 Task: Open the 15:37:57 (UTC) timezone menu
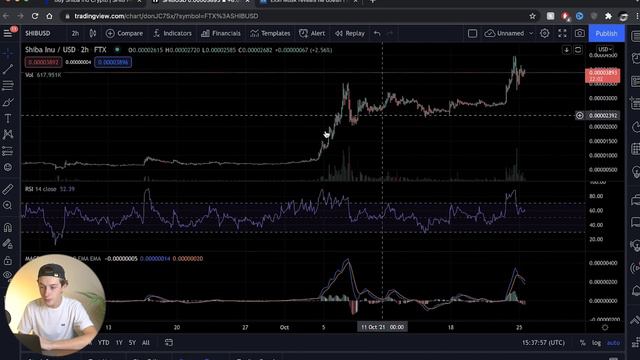(x=543, y=342)
